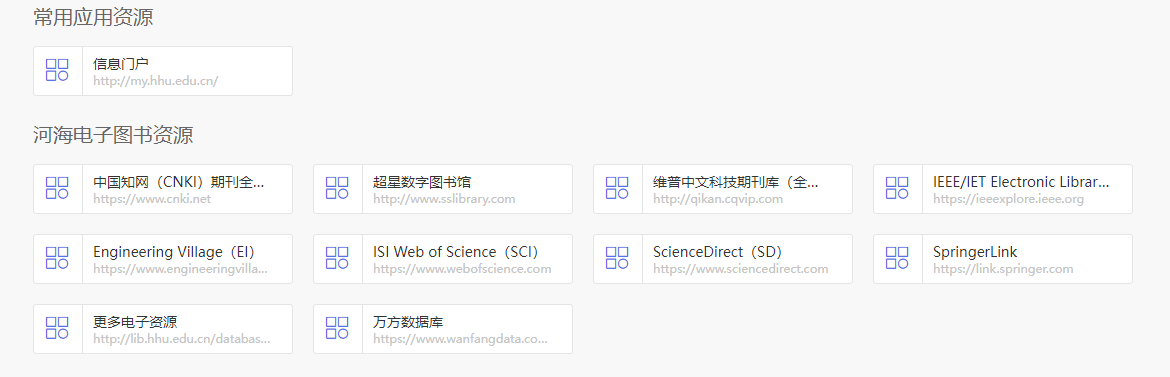Click the ScienceDirect (SD) icon

pos(617,258)
